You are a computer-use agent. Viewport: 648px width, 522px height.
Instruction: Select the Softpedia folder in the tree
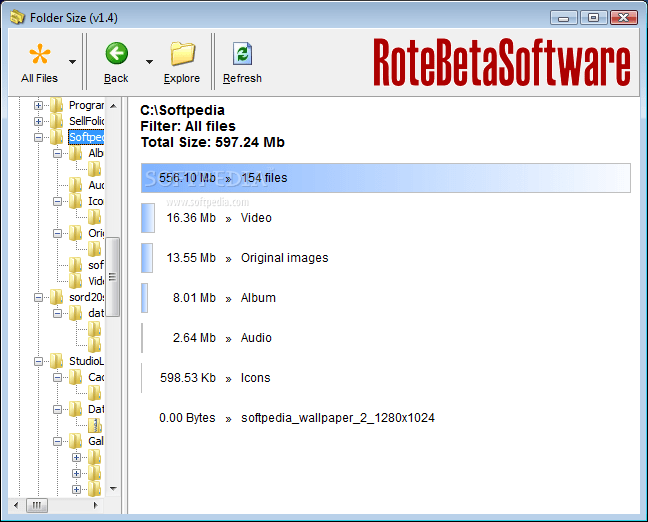click(x=86, y=137)
